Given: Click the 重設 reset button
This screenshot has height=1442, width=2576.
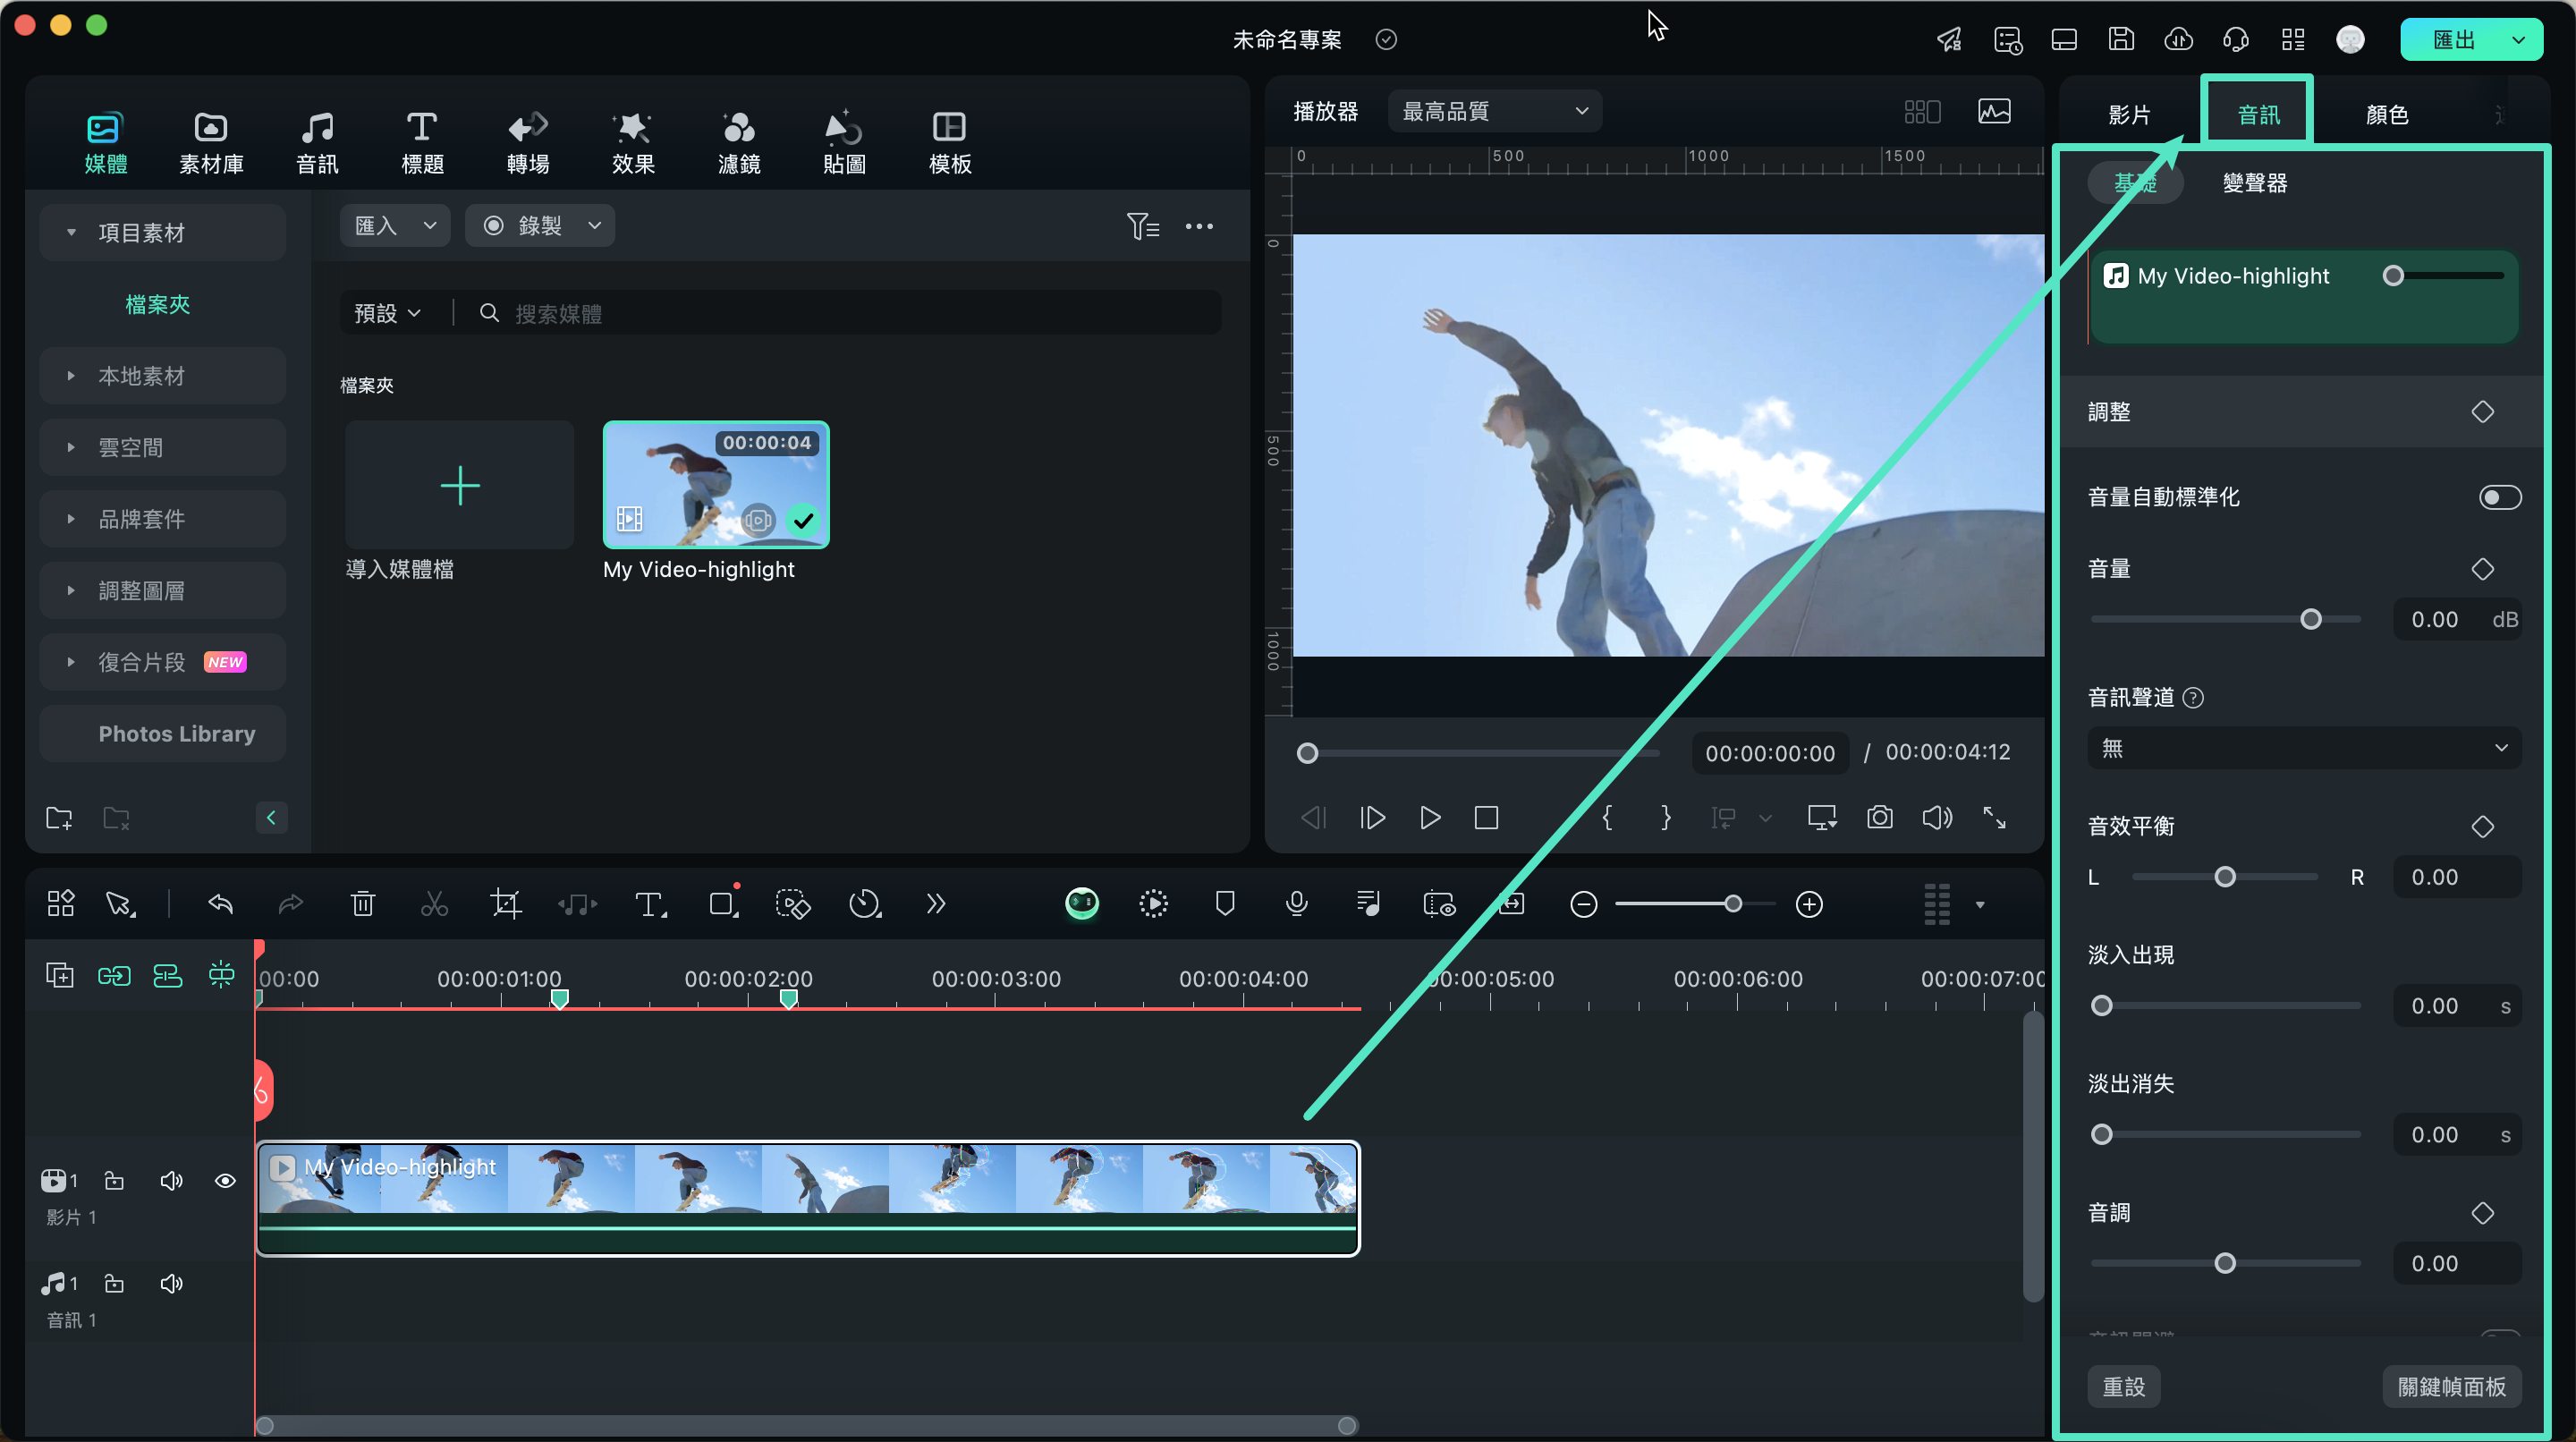Looking at the screenshot, I should pos(2123,1386).
